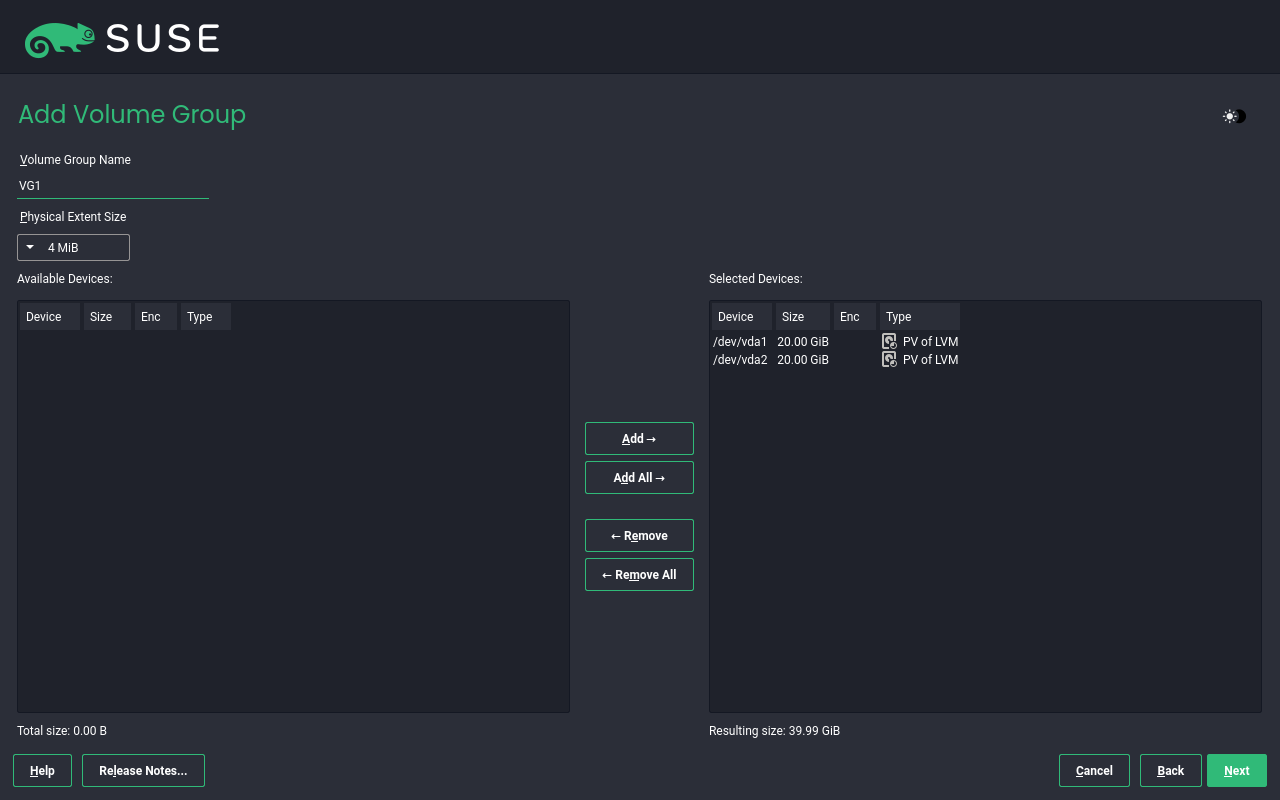The height and width of the screenshot is (800, 1280).
Task: Proceed with the Next button
Action: (1236, 771)
